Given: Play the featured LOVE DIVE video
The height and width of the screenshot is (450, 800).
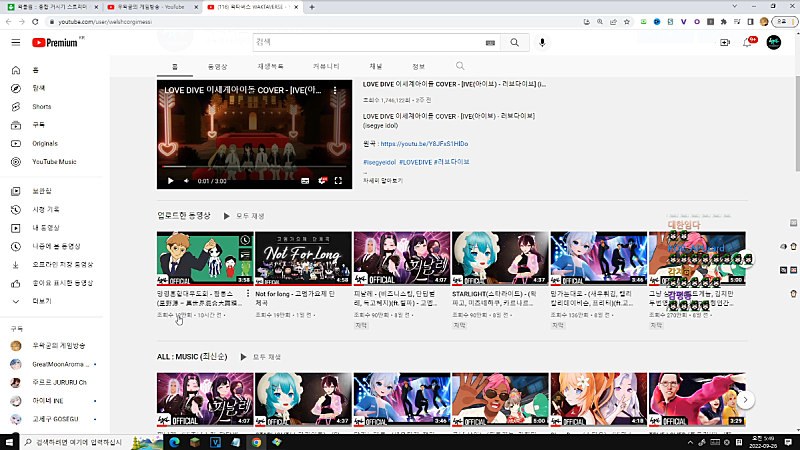Looking at the screenshot, I should [170, 181].
